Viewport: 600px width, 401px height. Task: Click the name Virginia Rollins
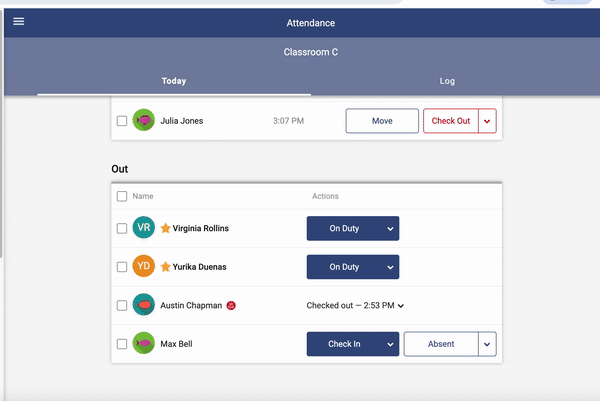pos(201,228)
